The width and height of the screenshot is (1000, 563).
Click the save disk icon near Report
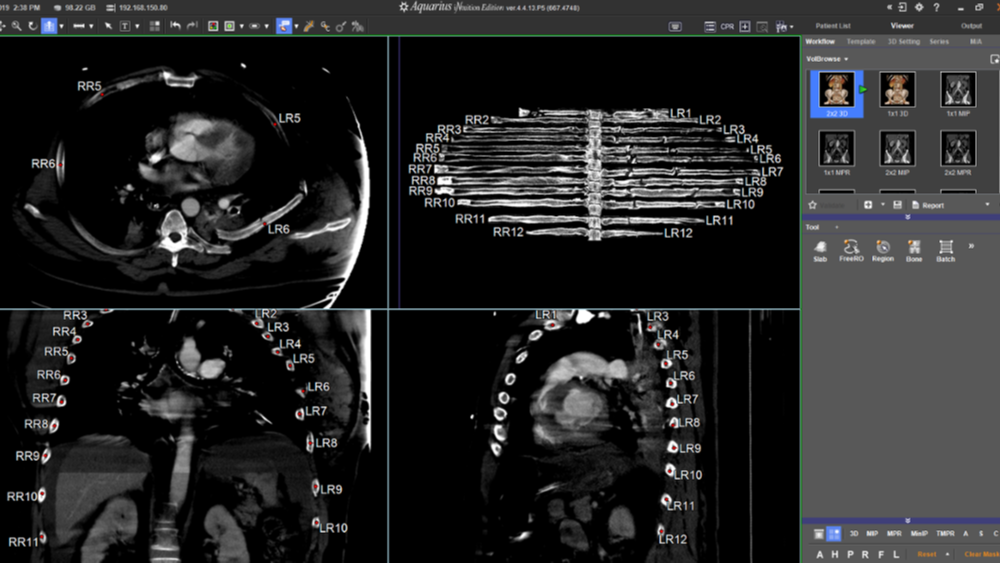897,205
